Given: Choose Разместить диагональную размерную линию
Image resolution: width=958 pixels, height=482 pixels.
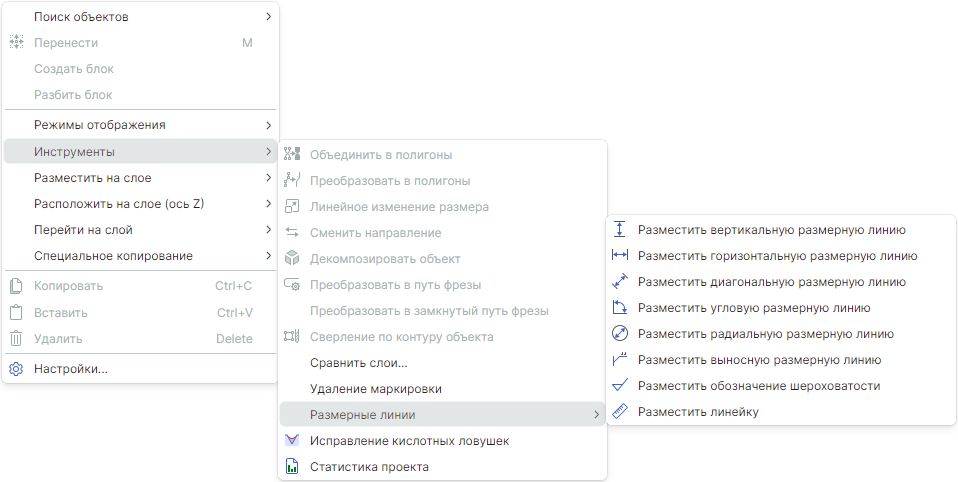Looking at the screenshot, I should [x=781, y=282].
